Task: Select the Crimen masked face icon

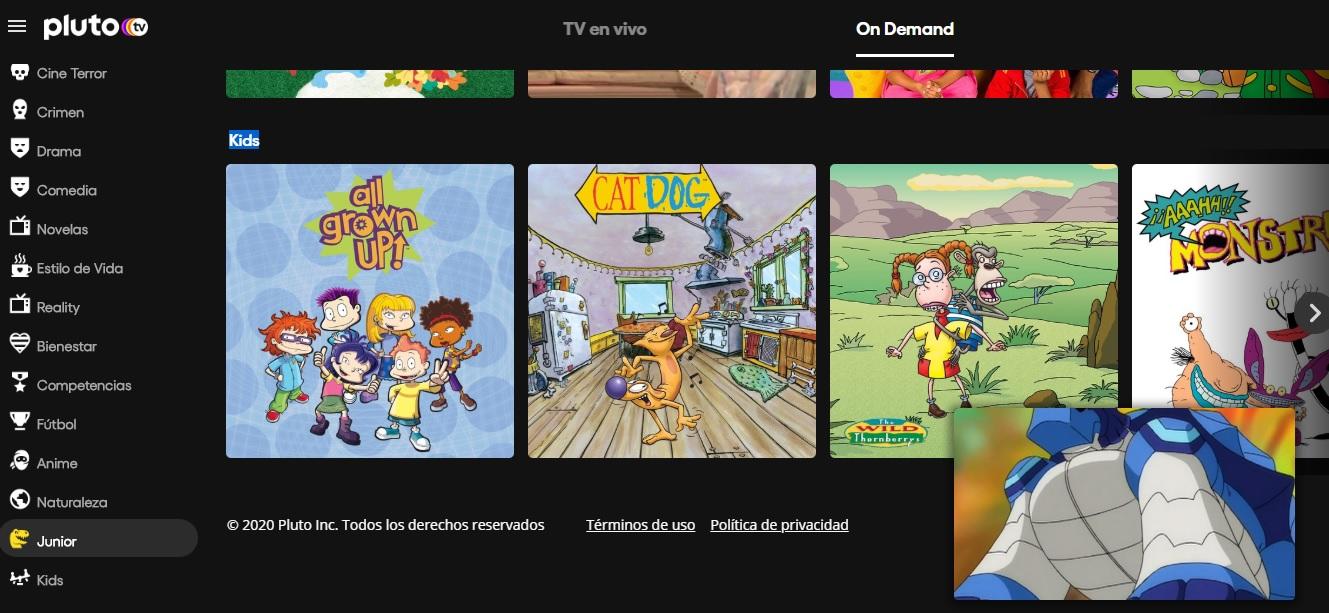Action: click(19, 112)
